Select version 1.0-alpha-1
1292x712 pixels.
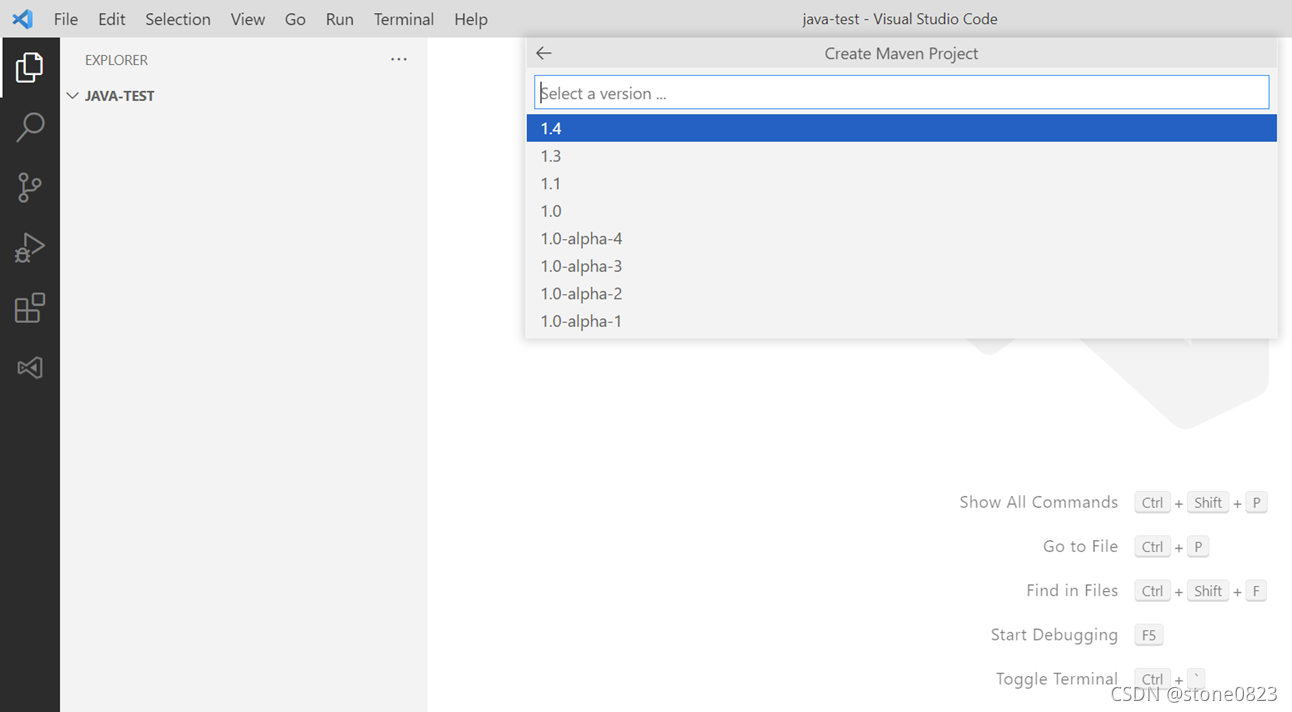pos(901,321)
